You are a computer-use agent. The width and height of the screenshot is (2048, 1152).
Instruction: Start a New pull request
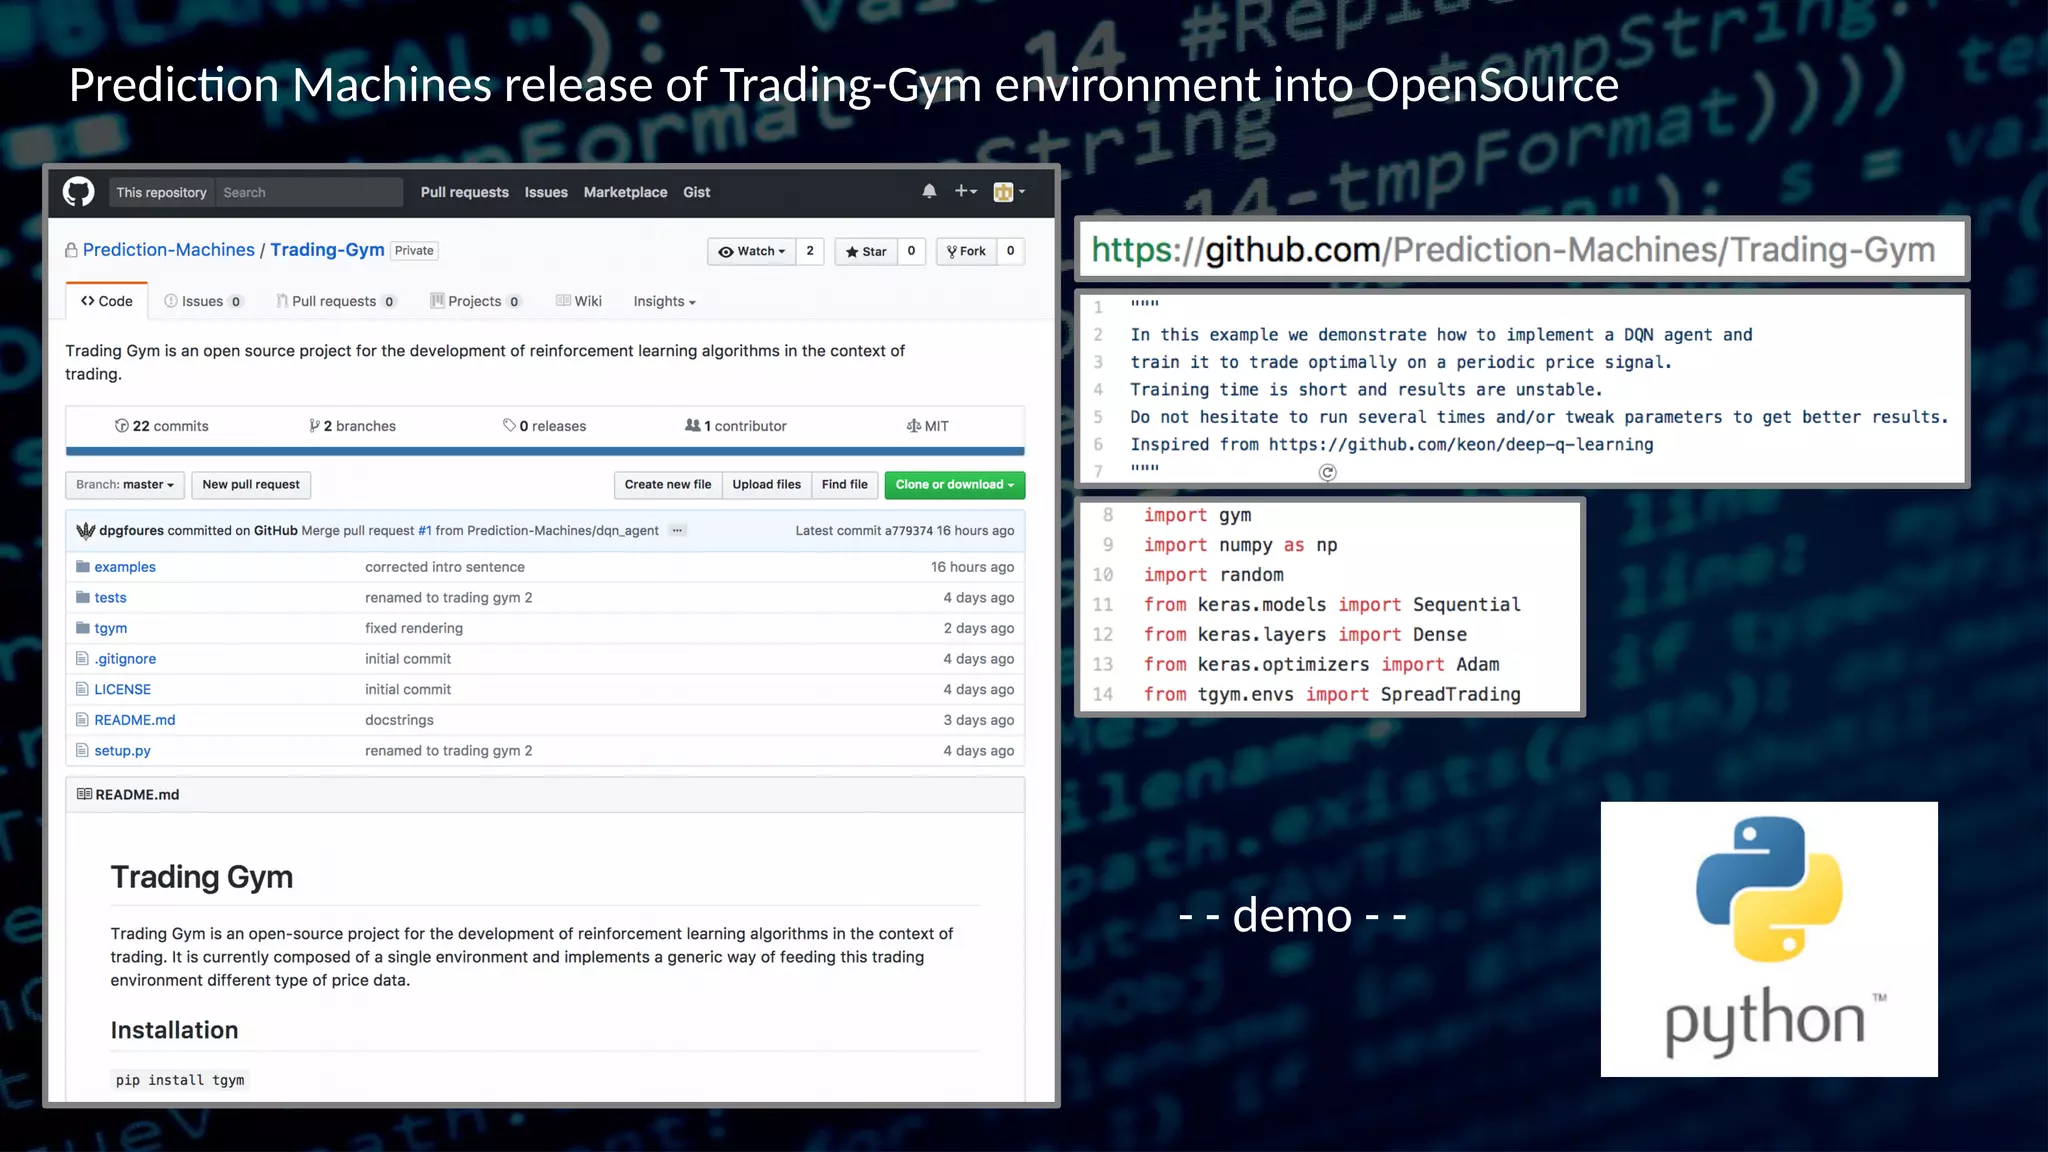251,485
